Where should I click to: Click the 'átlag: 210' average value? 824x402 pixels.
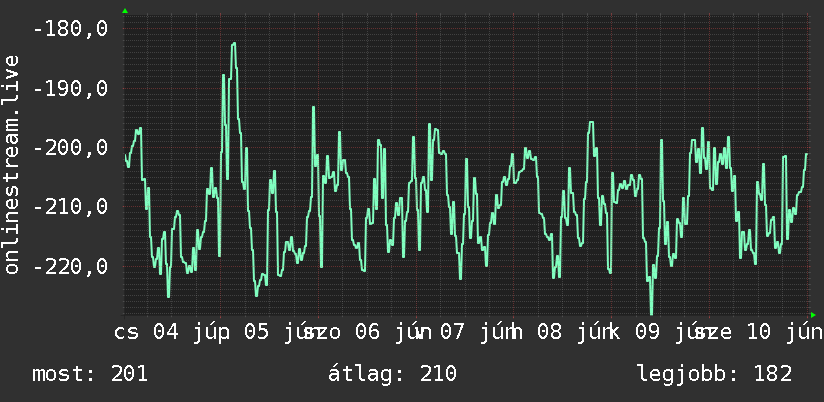[392, 374]
